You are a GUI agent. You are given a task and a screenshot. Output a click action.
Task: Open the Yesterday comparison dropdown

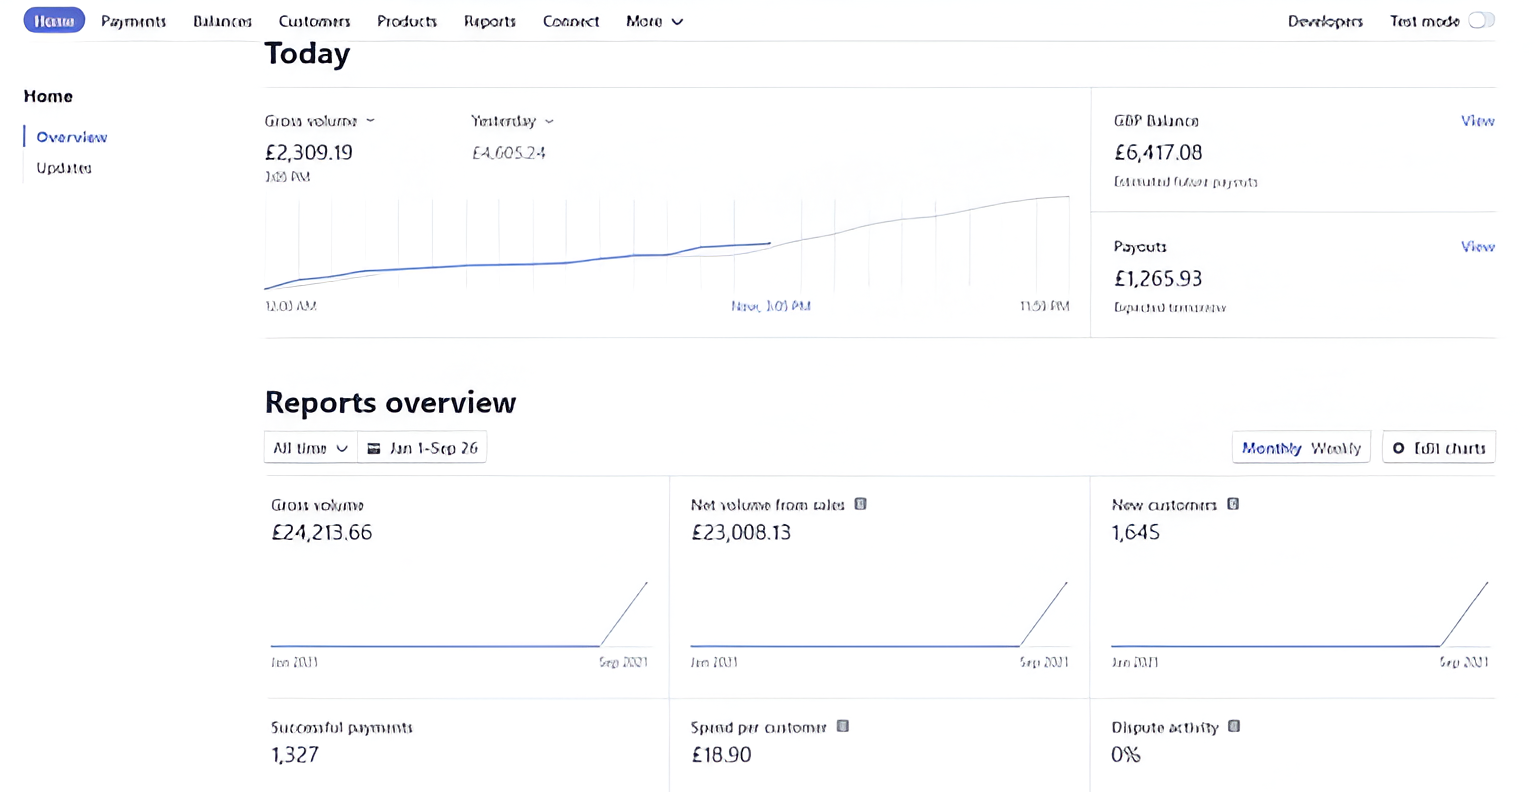[x=512, y=121]
